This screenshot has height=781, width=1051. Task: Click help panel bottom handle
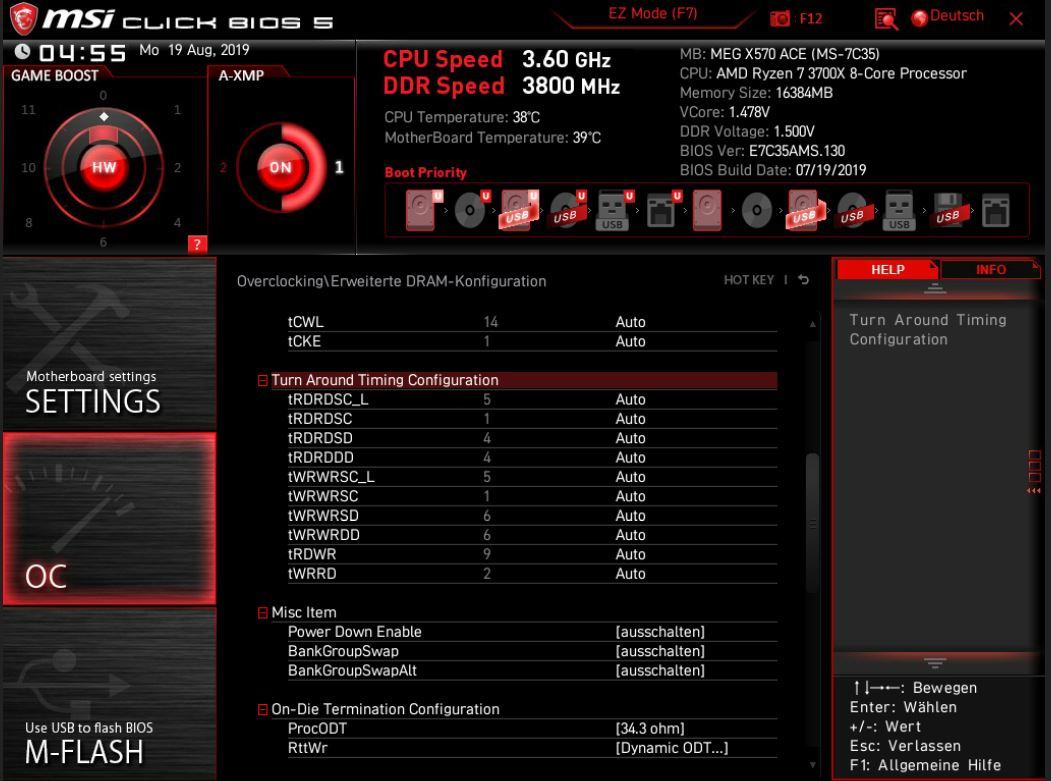point(935,663)
